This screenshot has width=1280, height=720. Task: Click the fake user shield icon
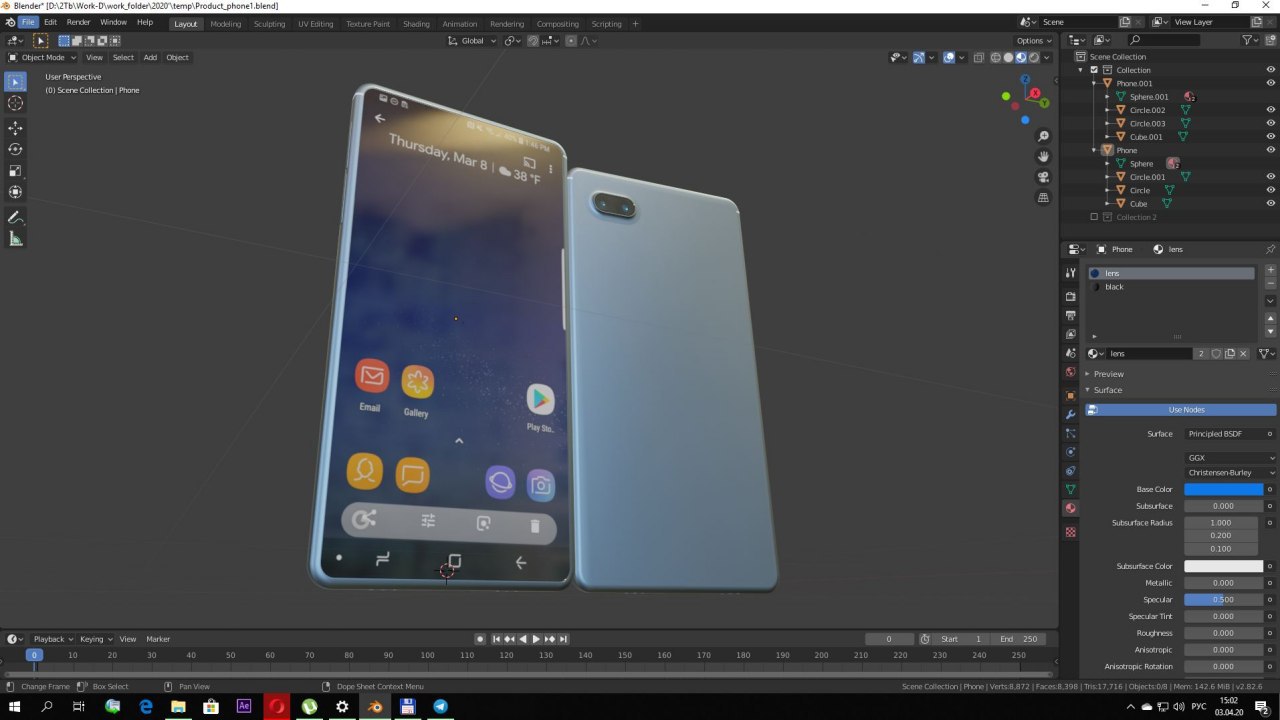(1216, 353)
